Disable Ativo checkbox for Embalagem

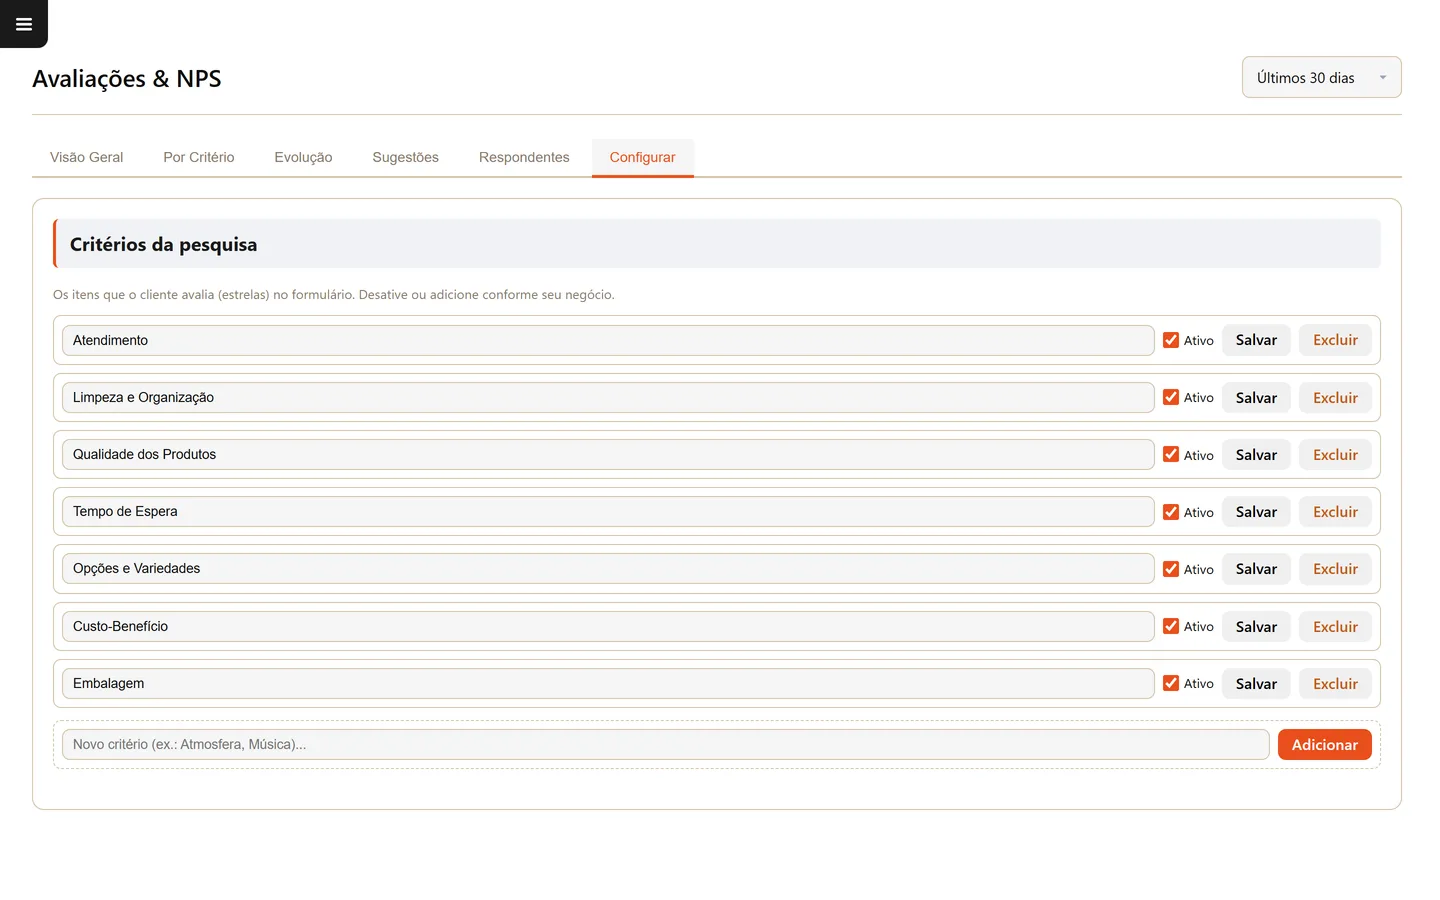click(1171, 683)
